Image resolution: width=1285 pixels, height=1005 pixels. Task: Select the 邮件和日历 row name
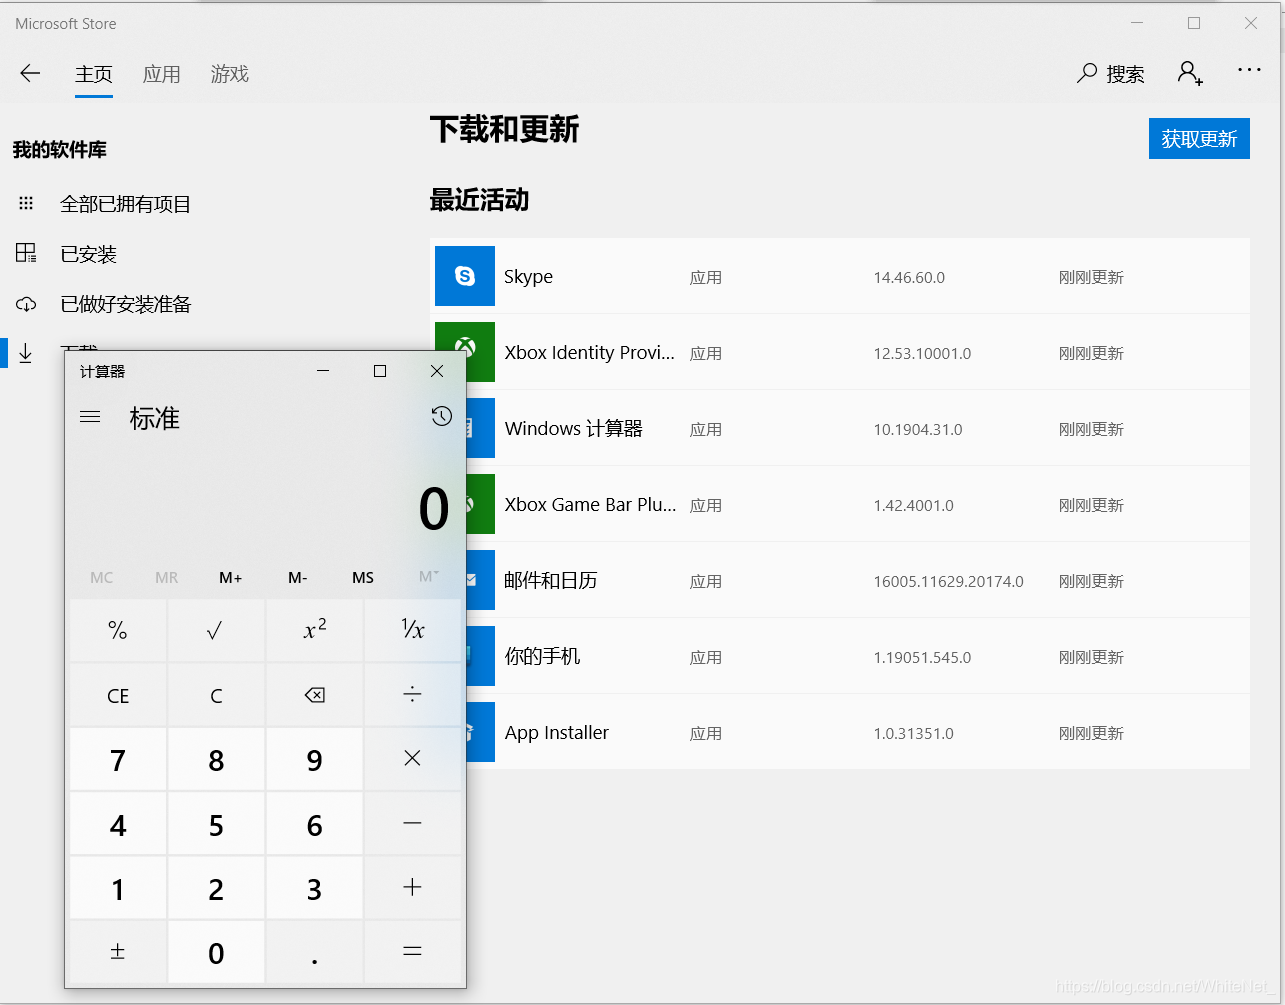551,580
